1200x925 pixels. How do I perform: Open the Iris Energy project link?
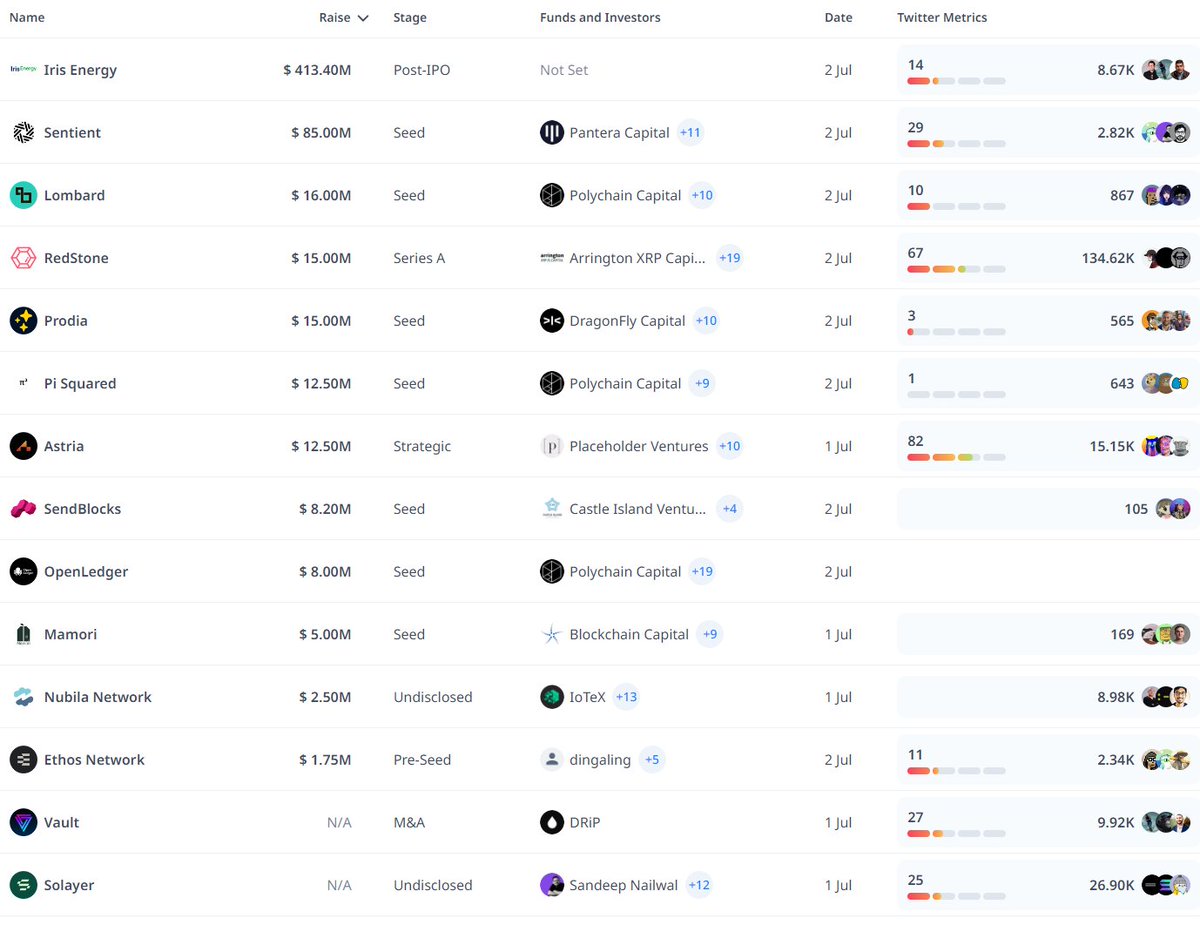click(x=80, y=70)
